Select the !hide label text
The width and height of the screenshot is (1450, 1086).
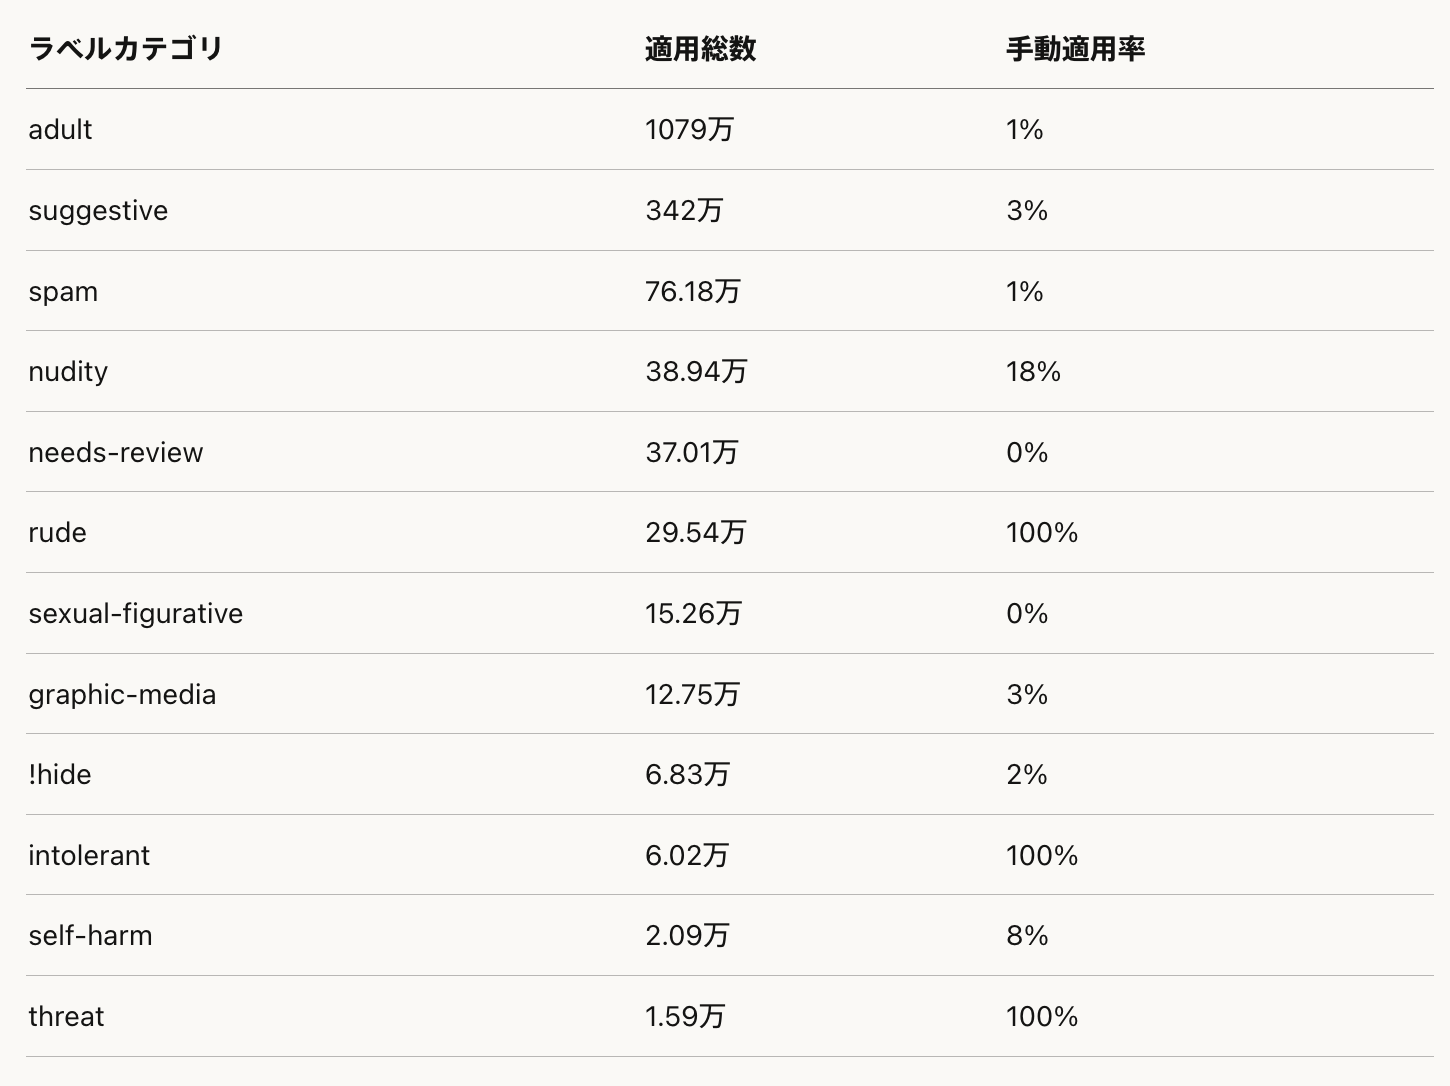pyautogui.click(x=60, y=774)
